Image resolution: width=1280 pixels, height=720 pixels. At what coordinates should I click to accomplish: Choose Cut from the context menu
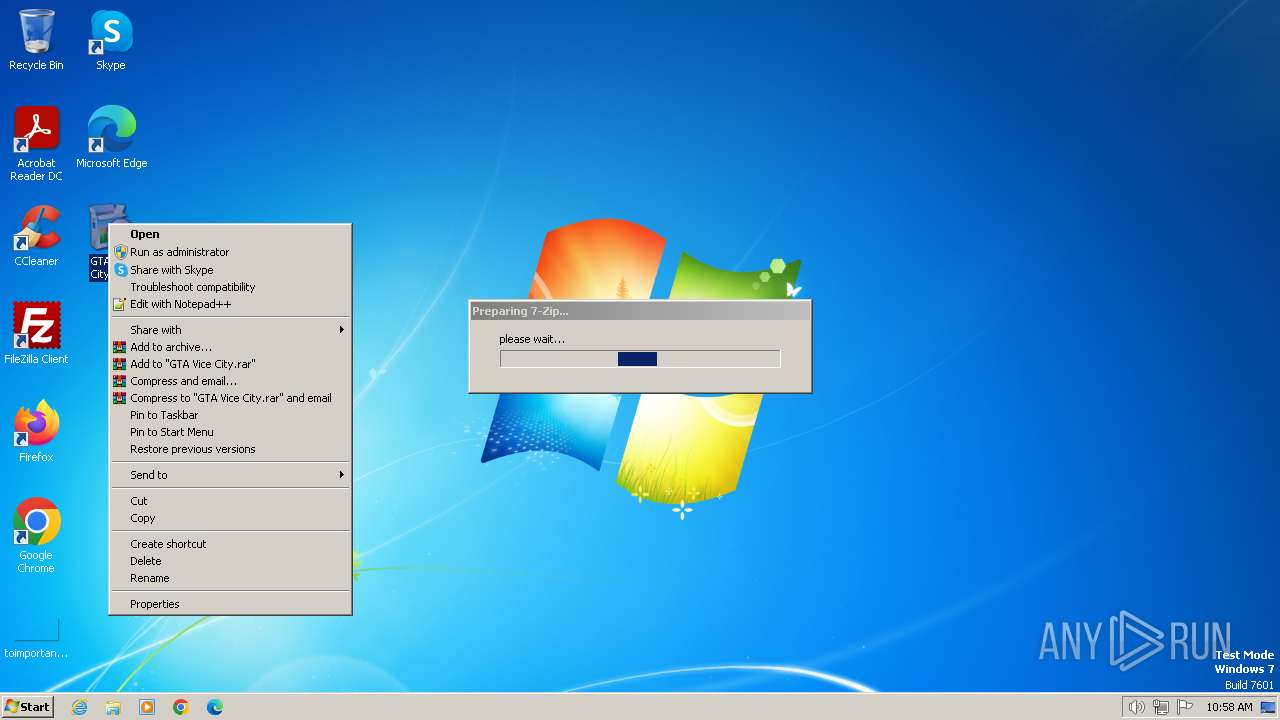pos(230,501)
